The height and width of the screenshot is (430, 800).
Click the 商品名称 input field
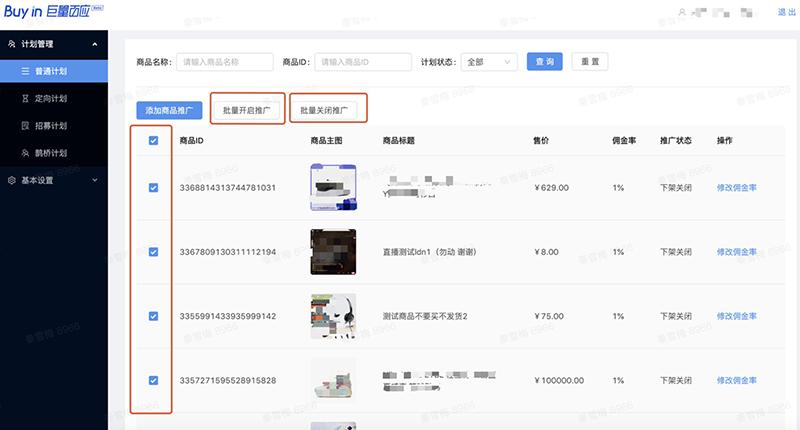click(224, 61)
